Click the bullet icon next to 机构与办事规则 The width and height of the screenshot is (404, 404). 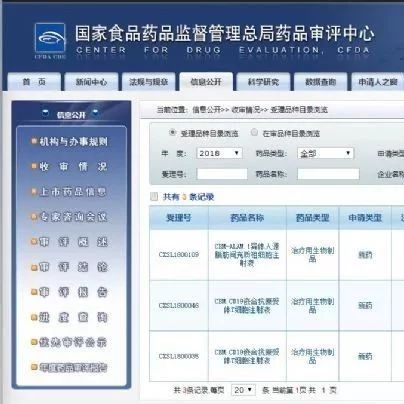click(34, 141)
